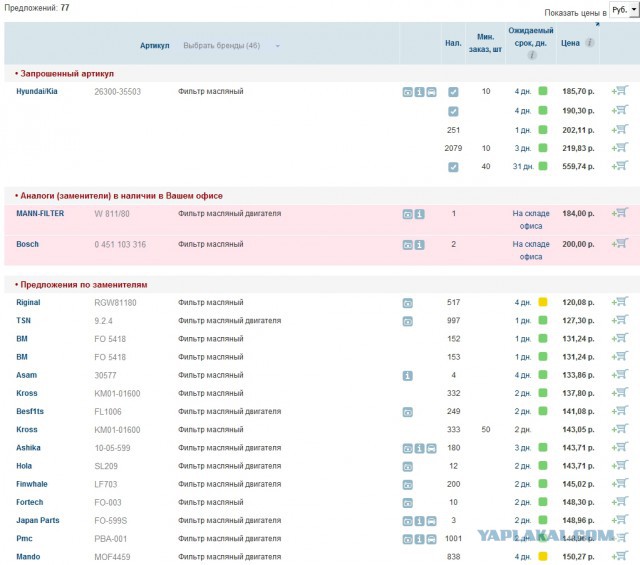Image resolution: width=640 pixels, height=565 pixels.
Task: Sort by 'Цена' column header
Action: pos(570,44)
